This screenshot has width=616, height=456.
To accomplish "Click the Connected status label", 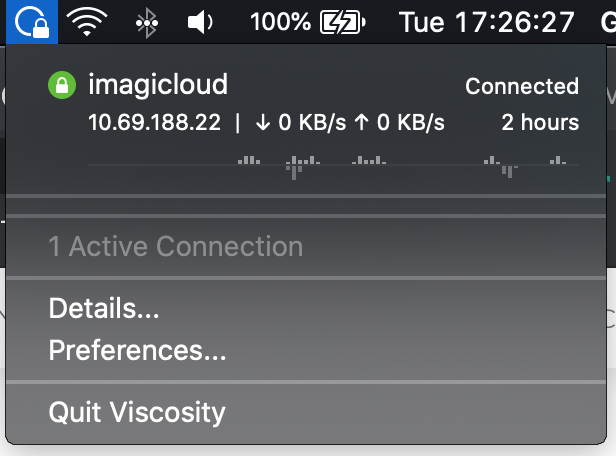I will click(x=522, y=86).
